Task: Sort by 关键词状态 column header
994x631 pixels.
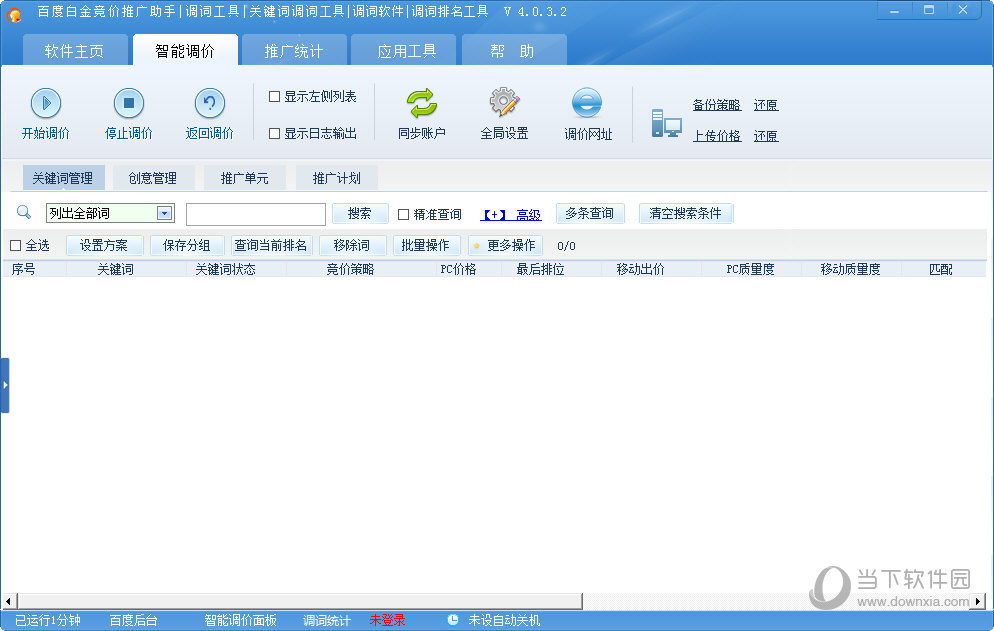Action: (x=226, y=269)
